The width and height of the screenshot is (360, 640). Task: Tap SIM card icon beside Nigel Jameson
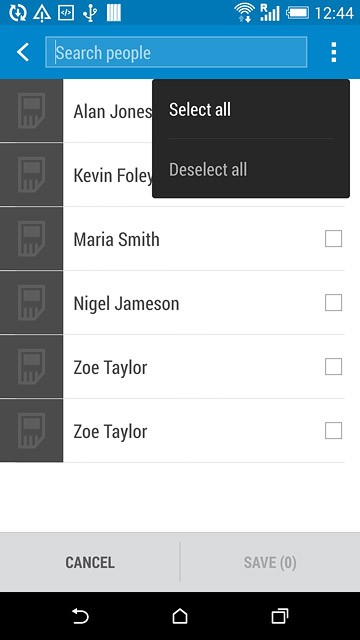tap(31, 303)
